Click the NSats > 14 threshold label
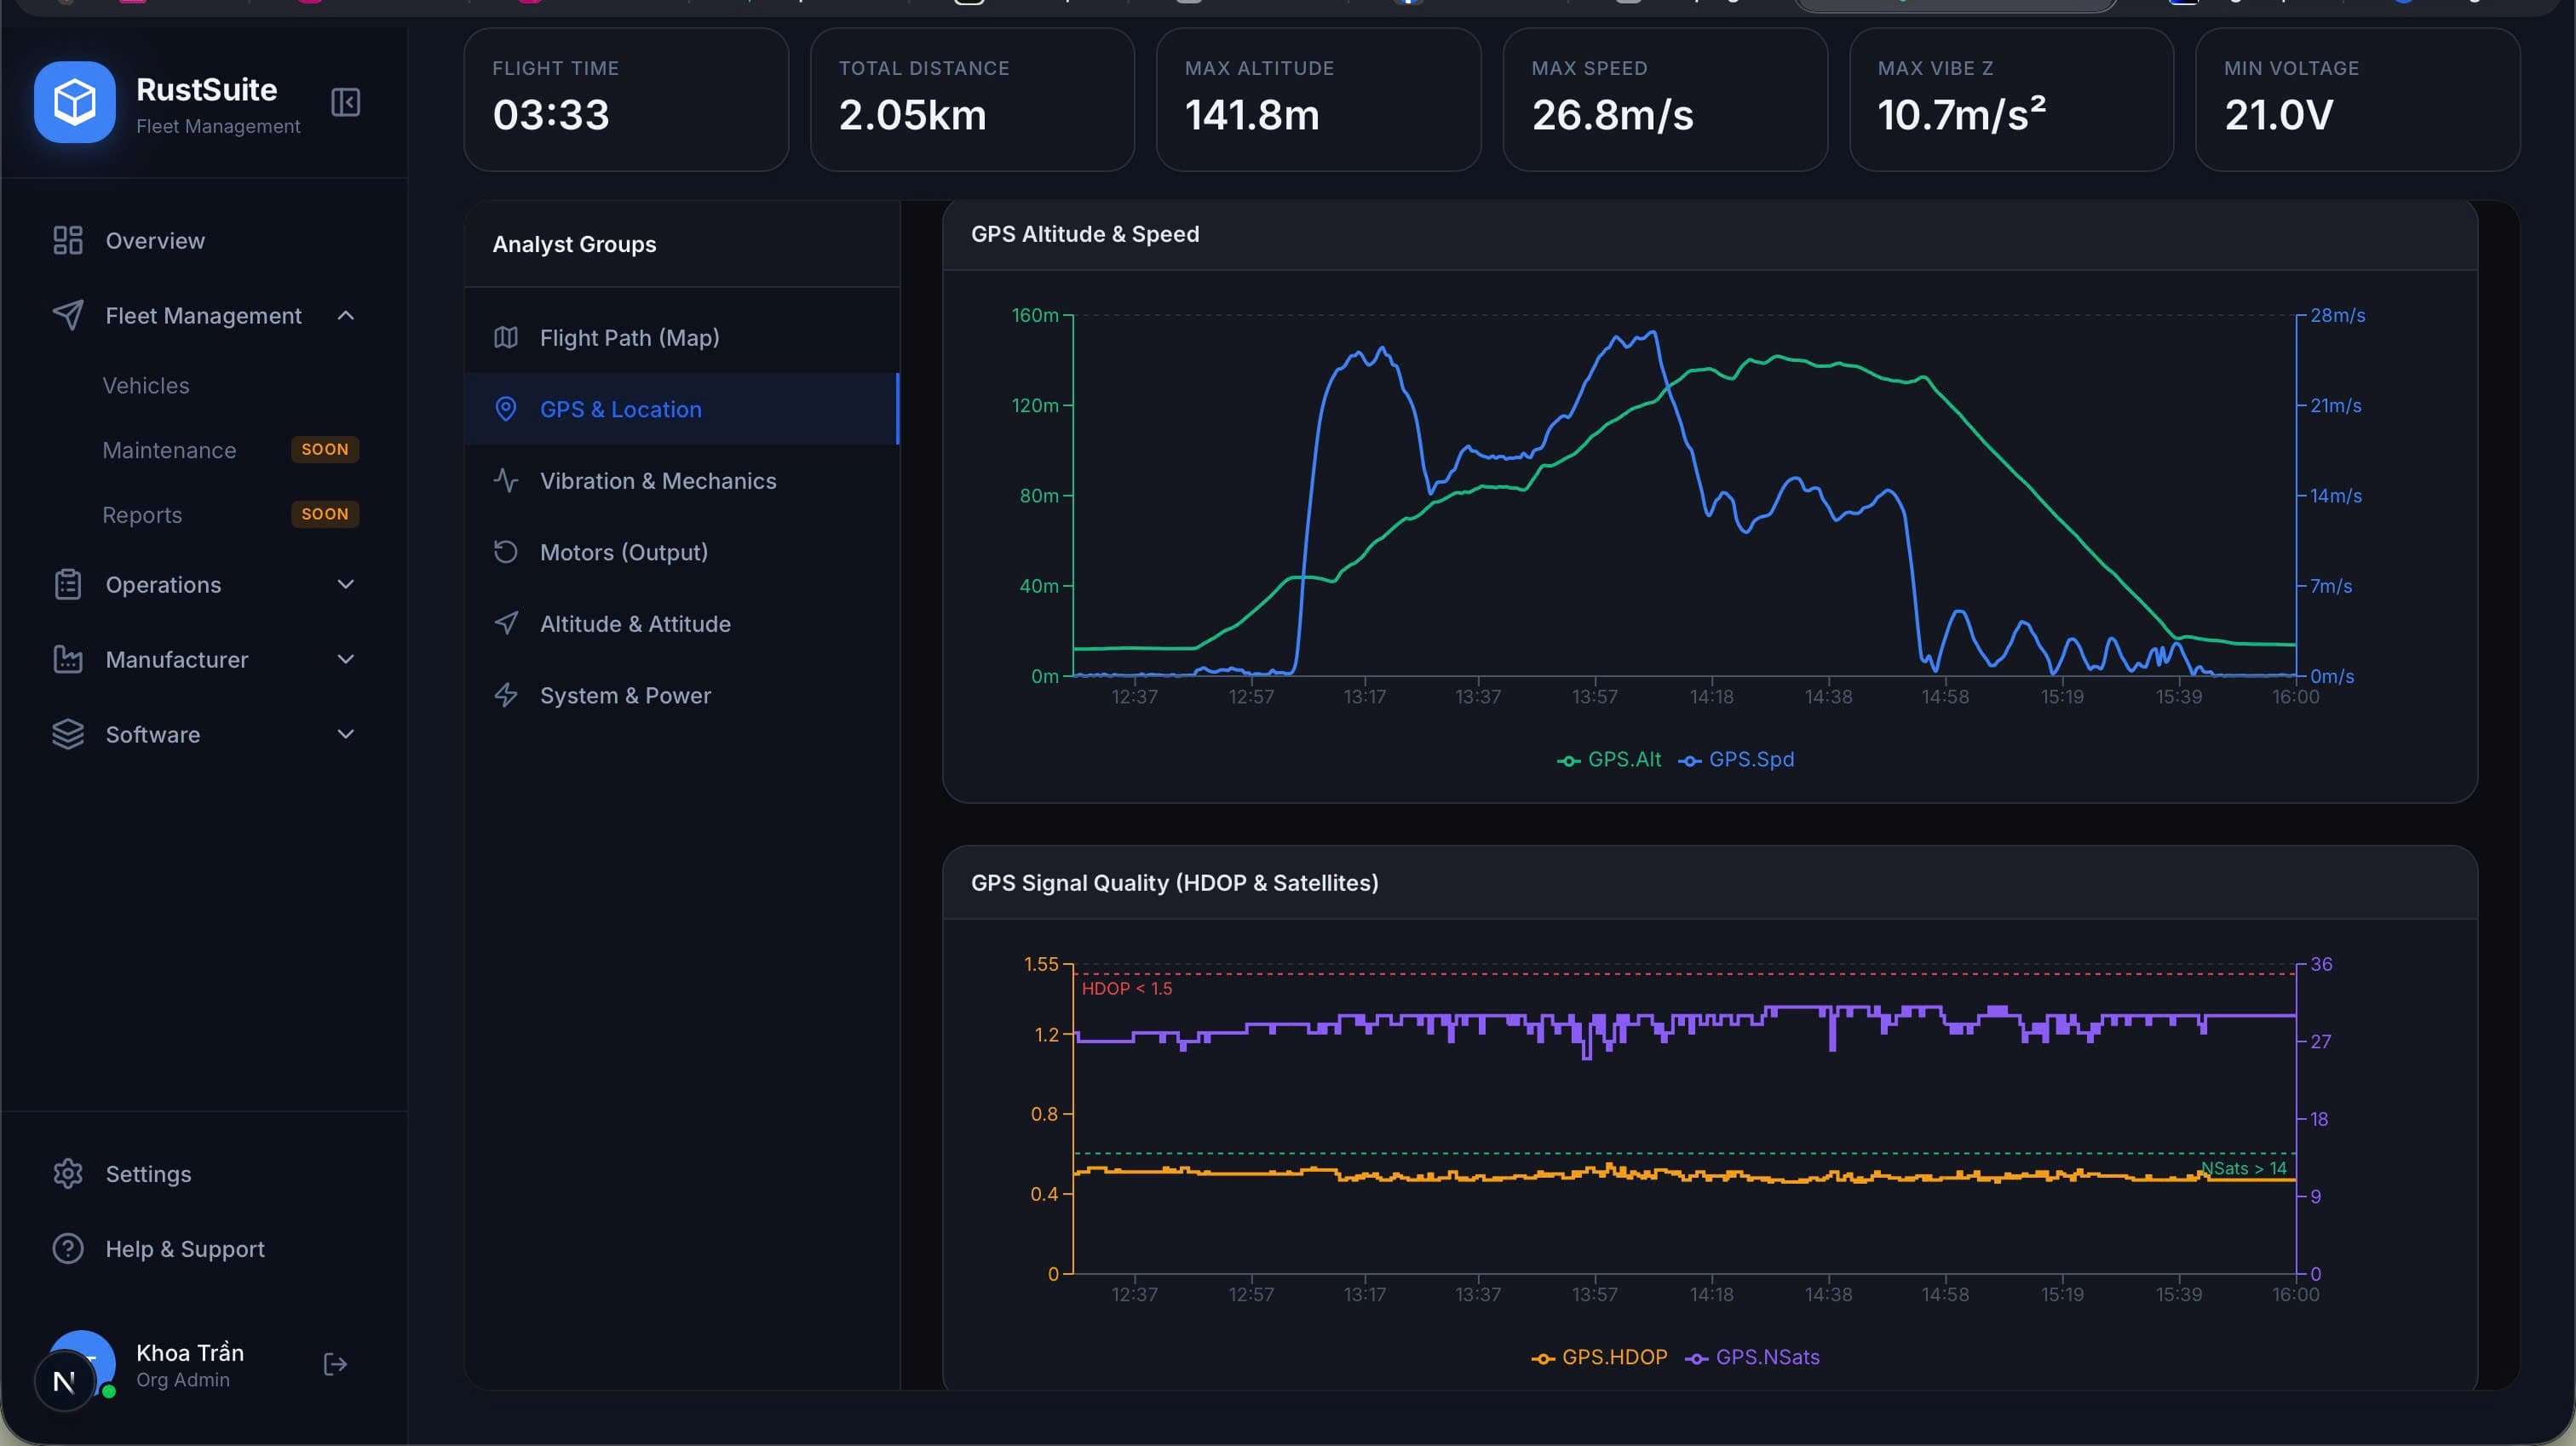2576x1446 pixels. point(2243,1168)
